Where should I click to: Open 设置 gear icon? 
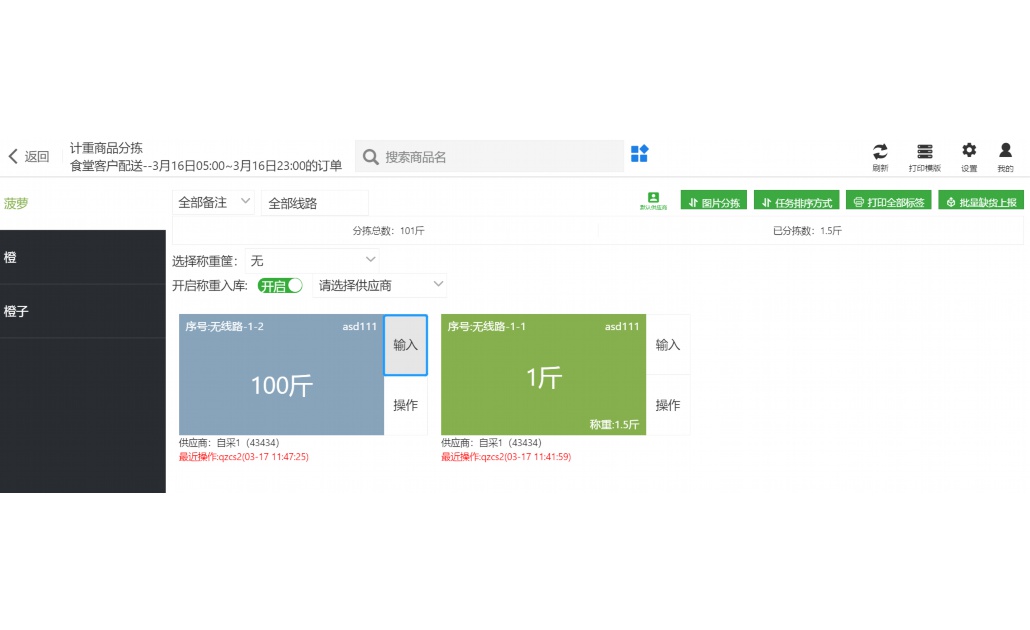pyautogui.click(x=969, y=158)
